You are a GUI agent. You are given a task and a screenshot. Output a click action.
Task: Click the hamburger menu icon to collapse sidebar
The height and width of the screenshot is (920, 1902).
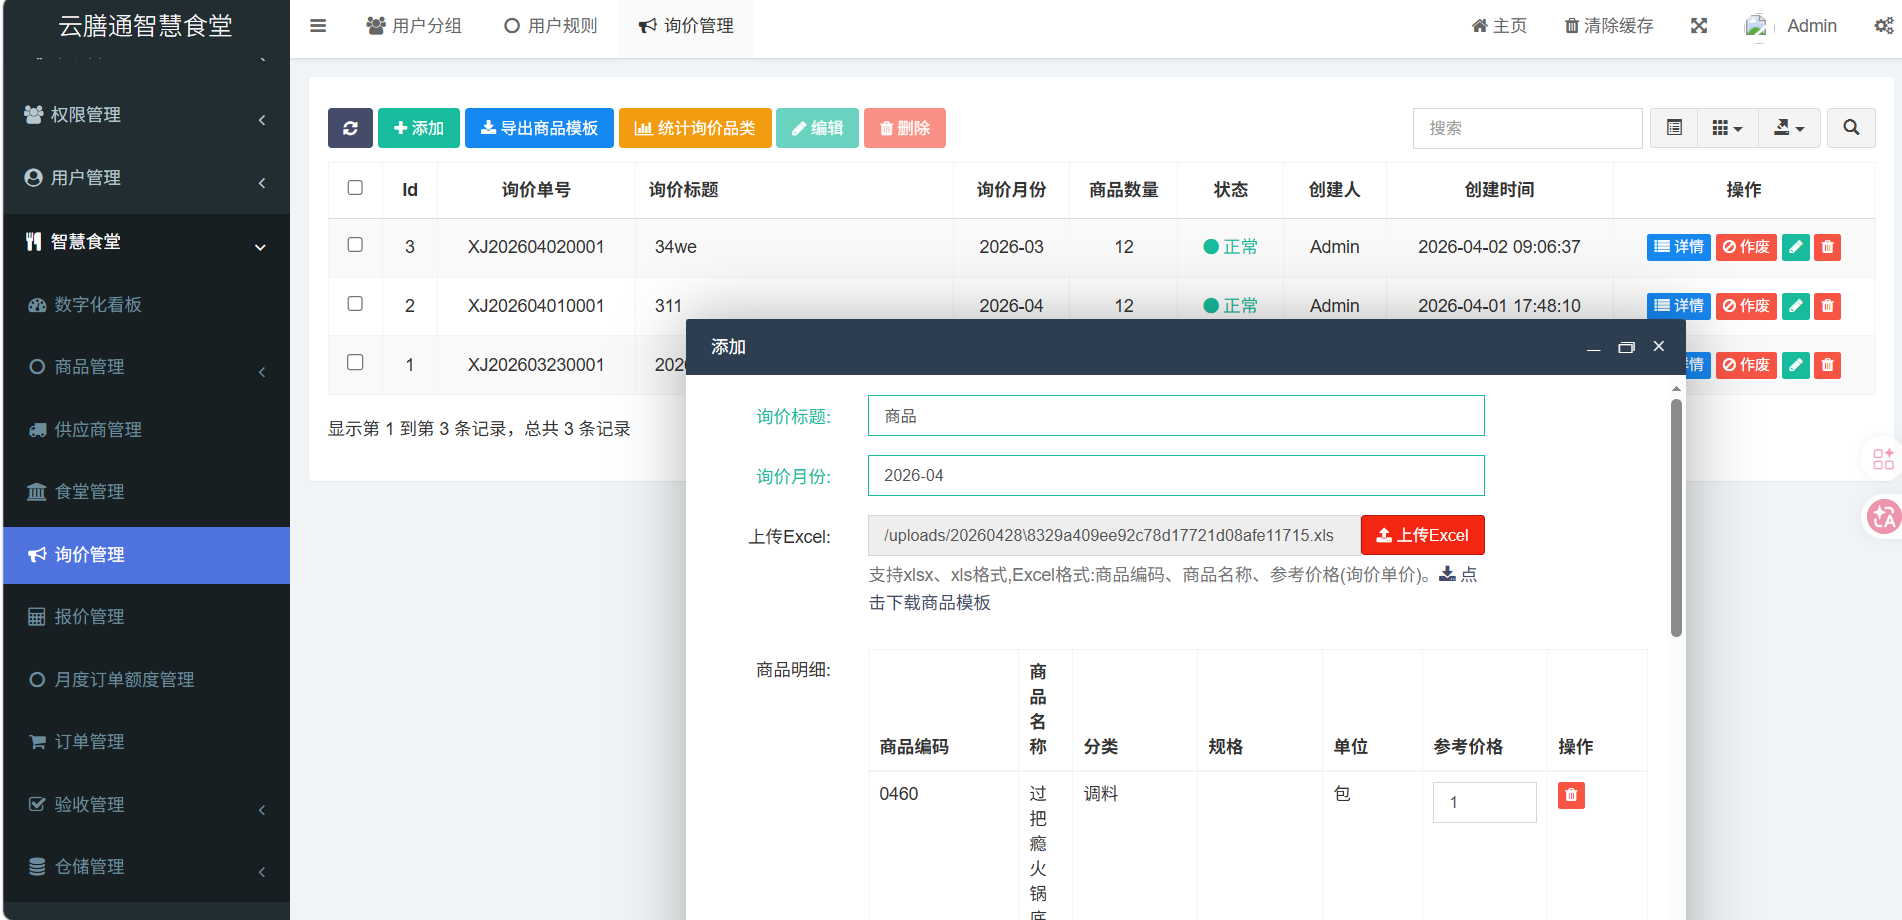point(318,26)
